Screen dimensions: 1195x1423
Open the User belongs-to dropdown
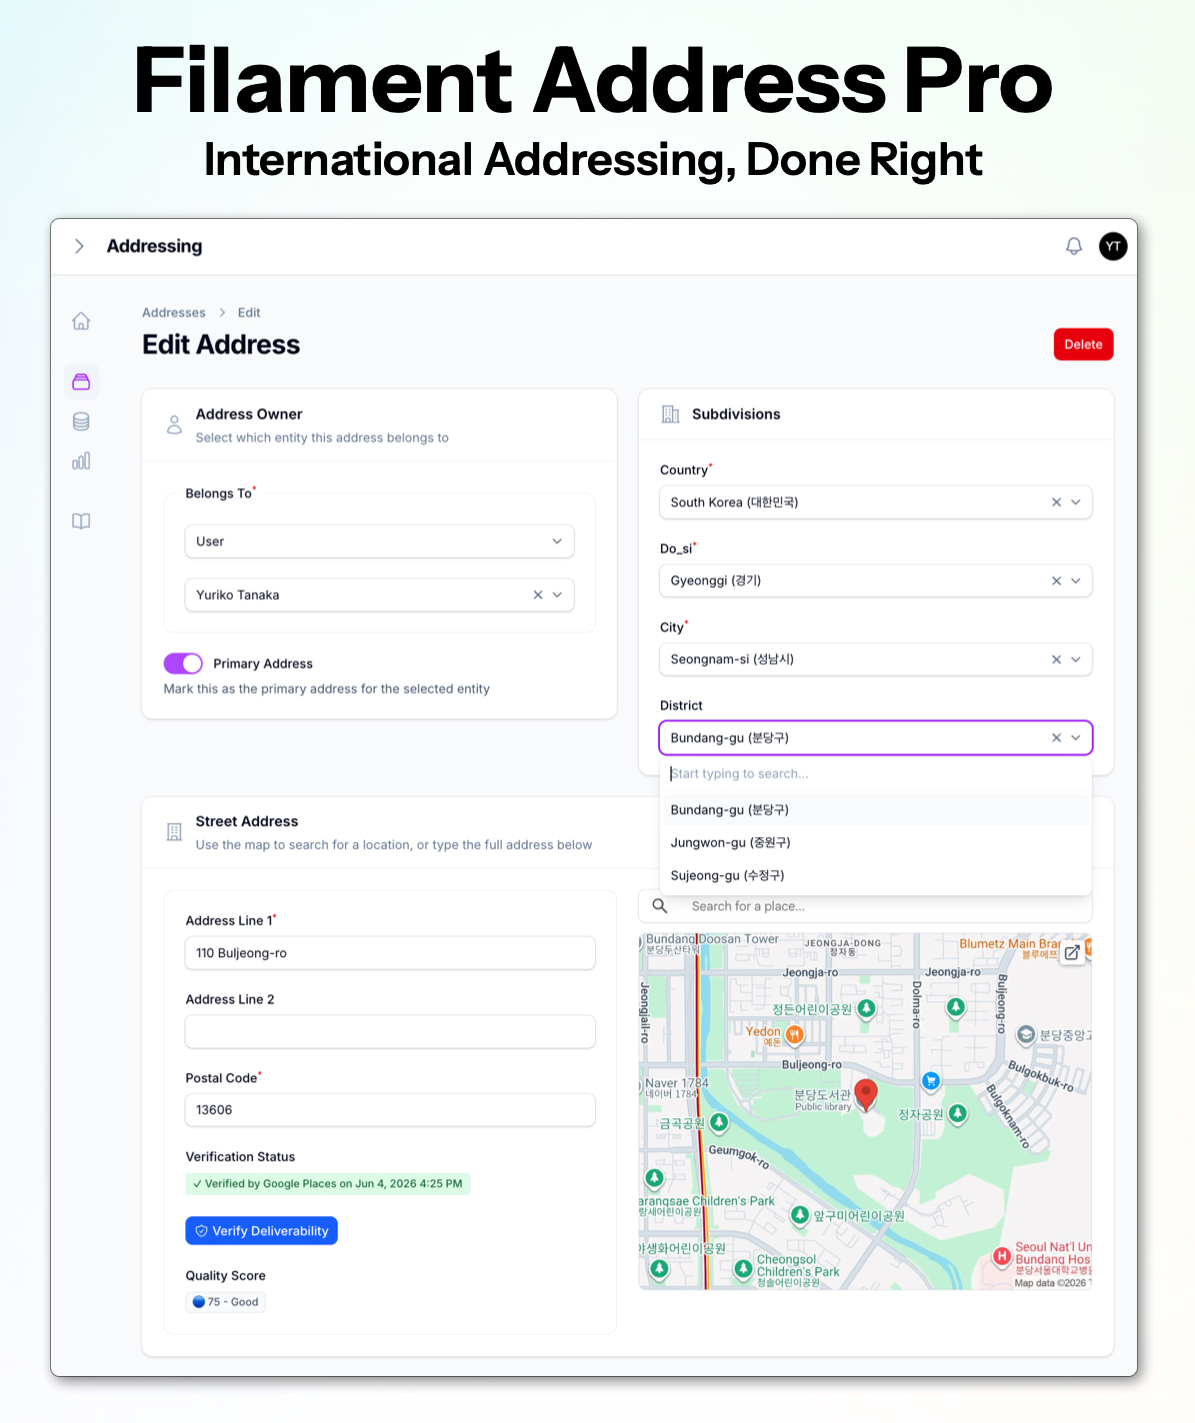coord(380,541)
